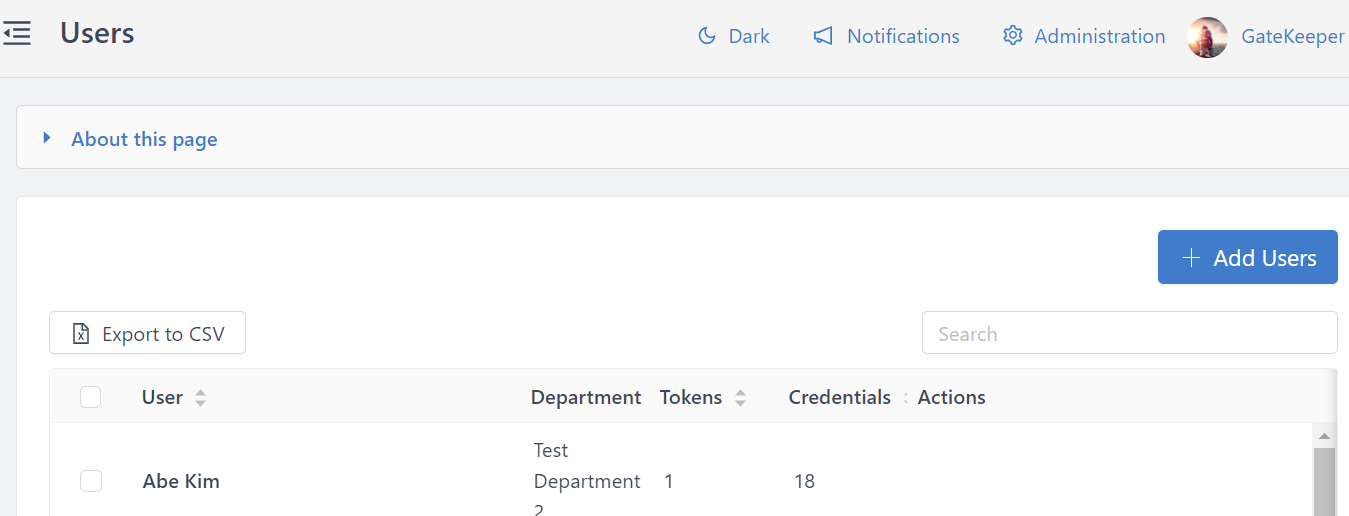
Task: Open the GateKeeper user menu
Action: coord(1292,36)
